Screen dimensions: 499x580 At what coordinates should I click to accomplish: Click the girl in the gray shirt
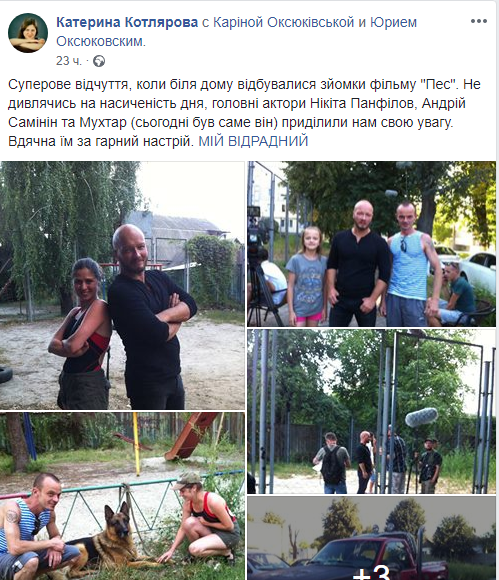tap(306, 276)
